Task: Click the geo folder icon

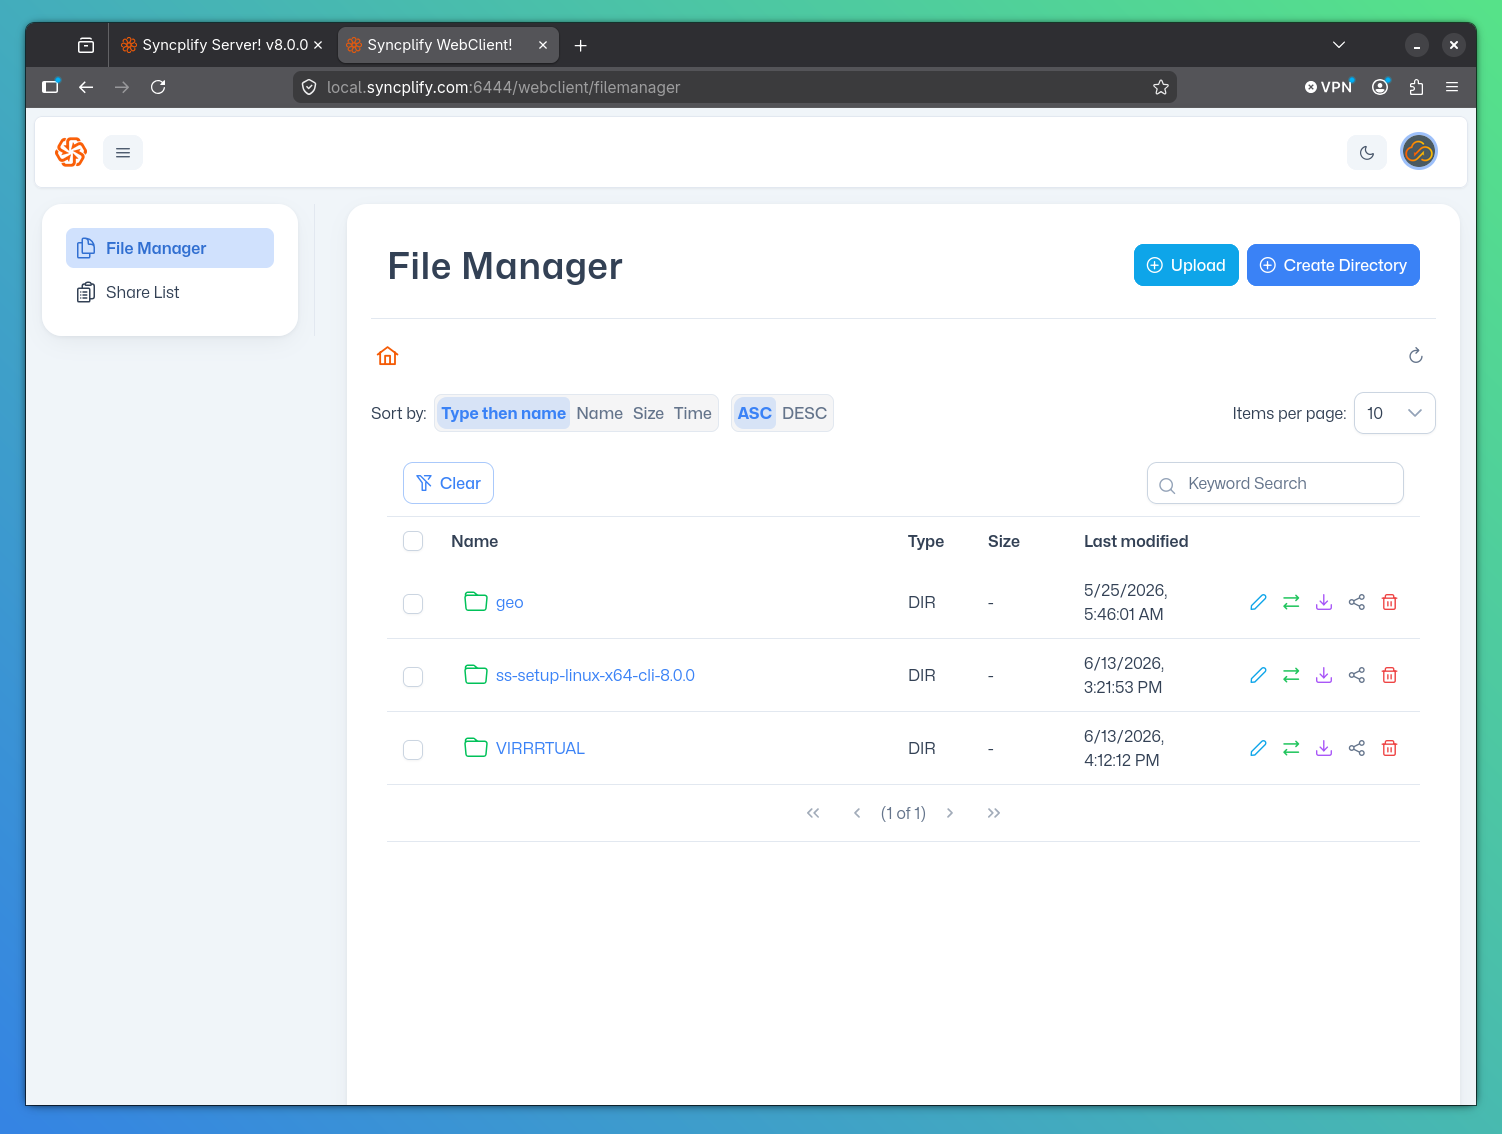Action: 476,601
